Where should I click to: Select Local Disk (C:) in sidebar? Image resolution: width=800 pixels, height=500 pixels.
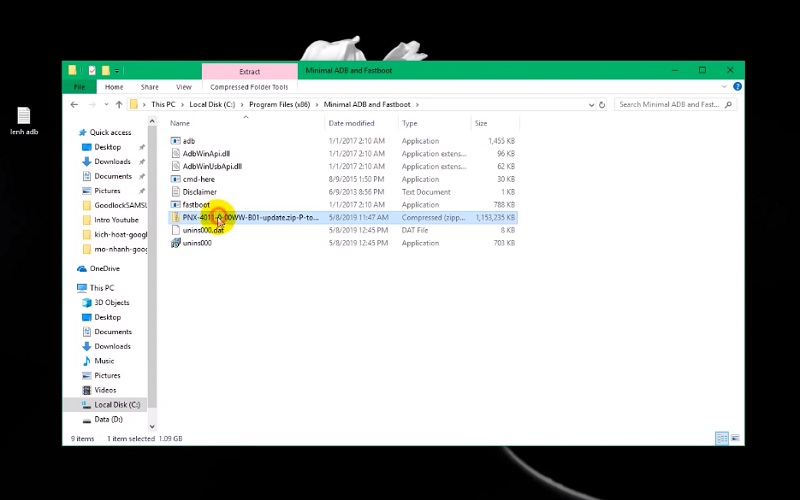(117, 405)
